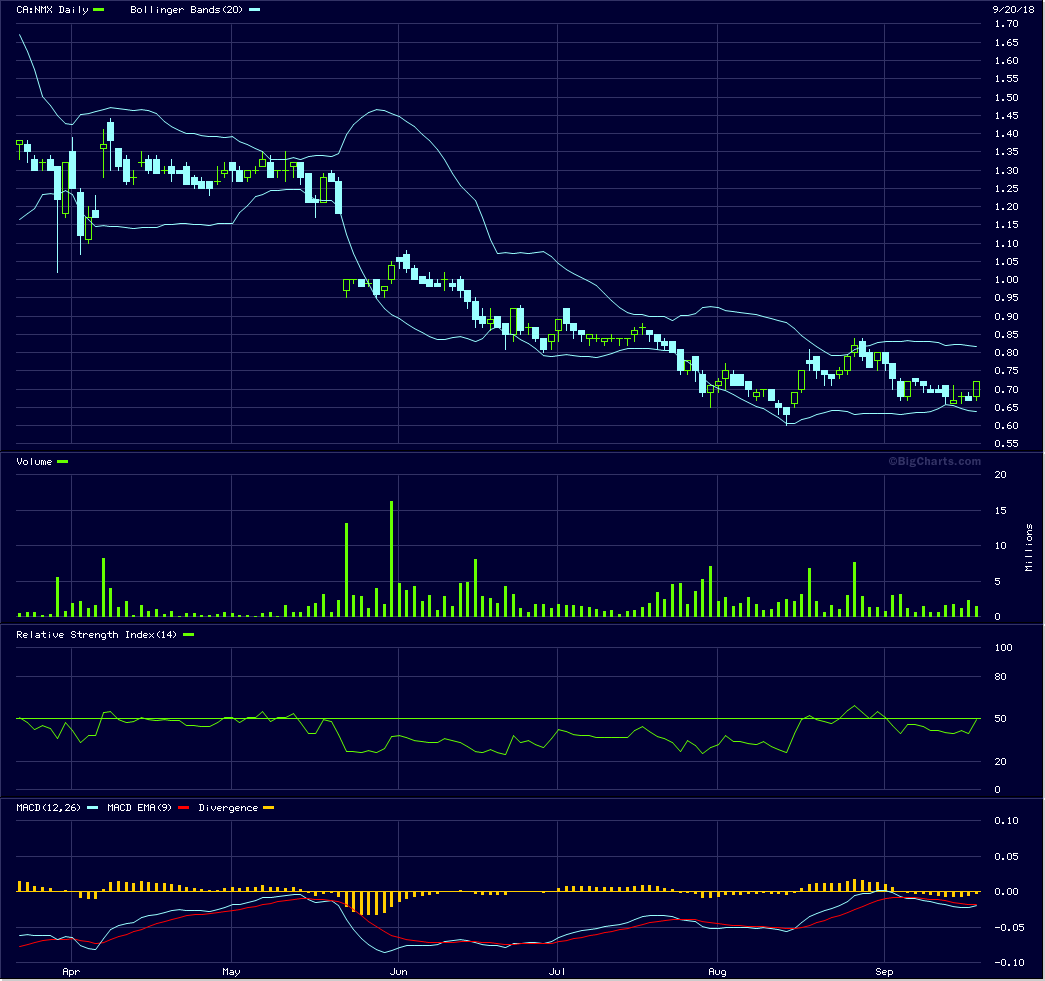Click the last candlestick on the price chart
1045x981 pixels.
tap(976, 390)
